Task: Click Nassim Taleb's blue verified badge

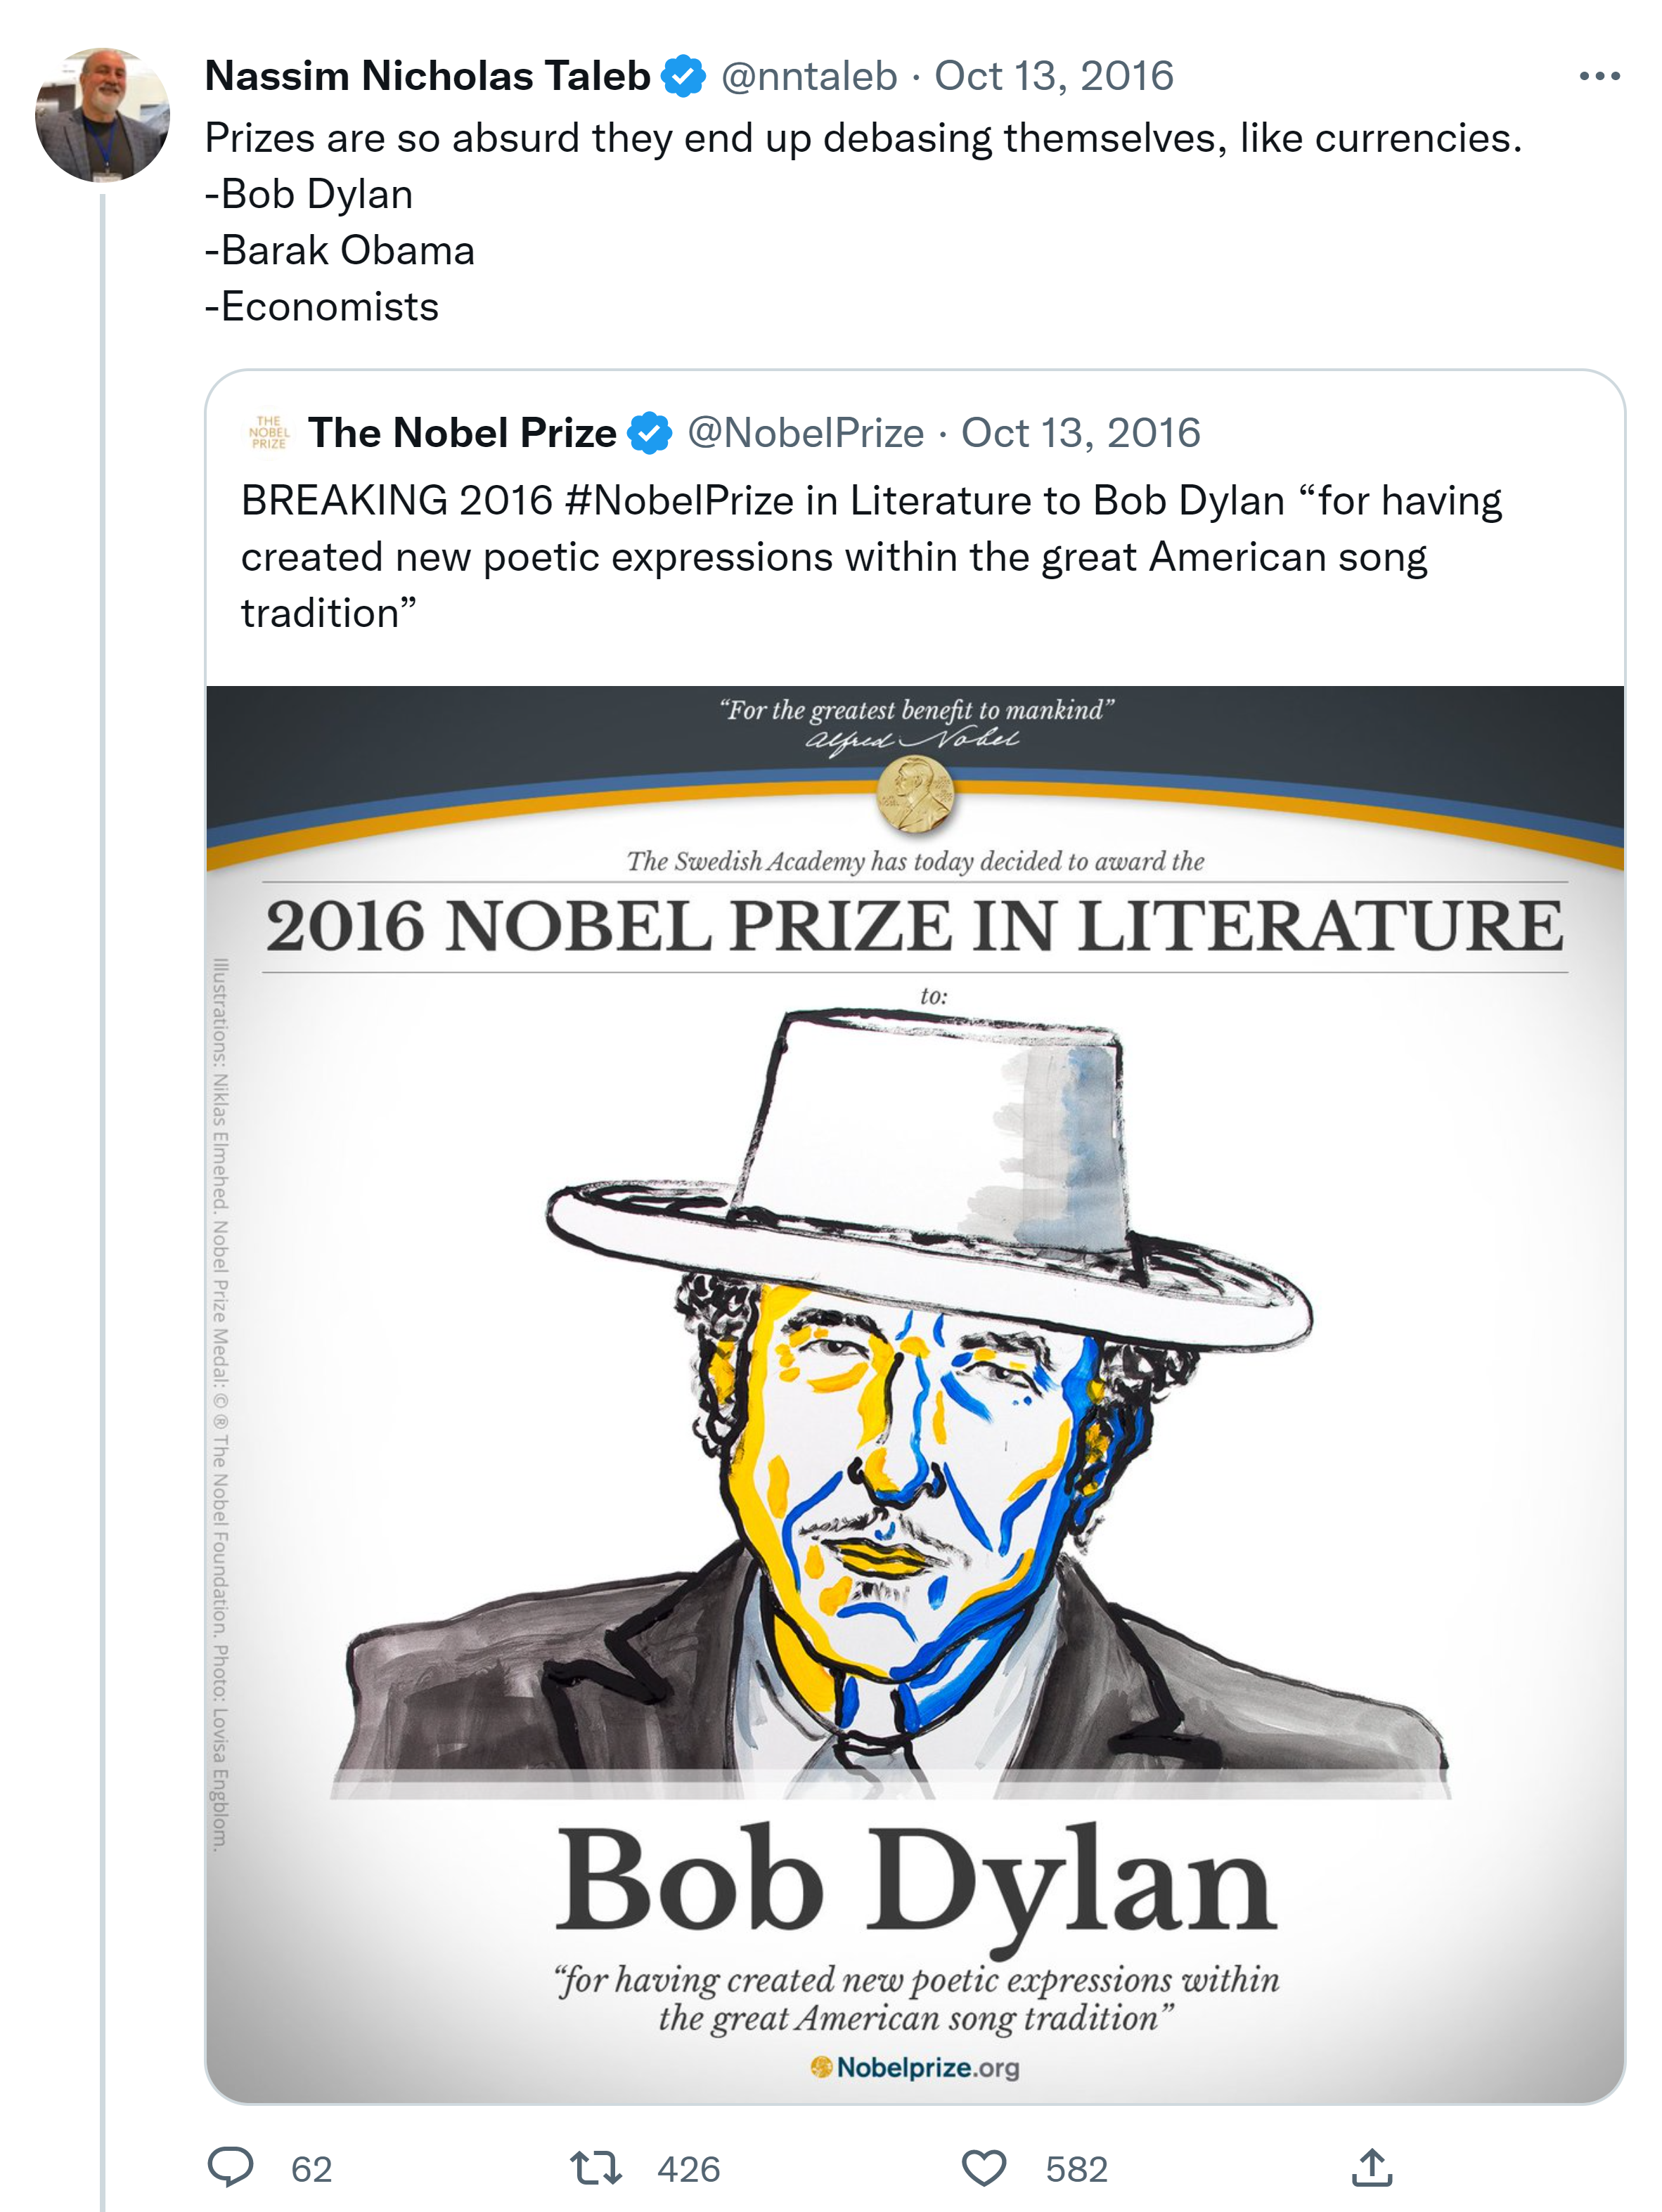Action: pos(684,76)
